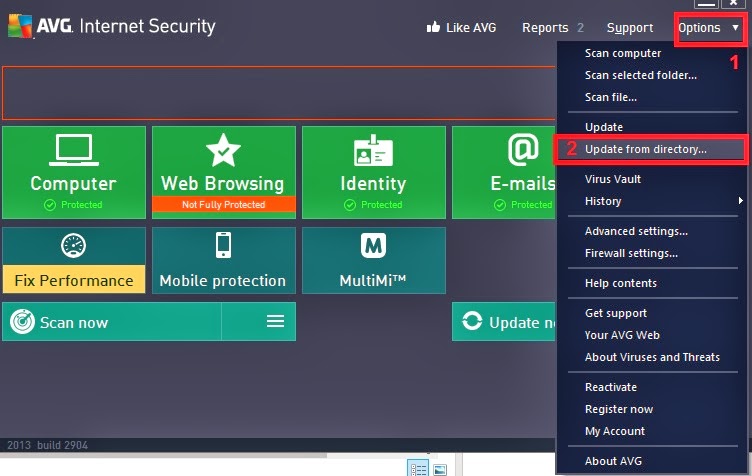Select Scan selected folder... menu item
The image size is (752, 476).
[641, 75]
